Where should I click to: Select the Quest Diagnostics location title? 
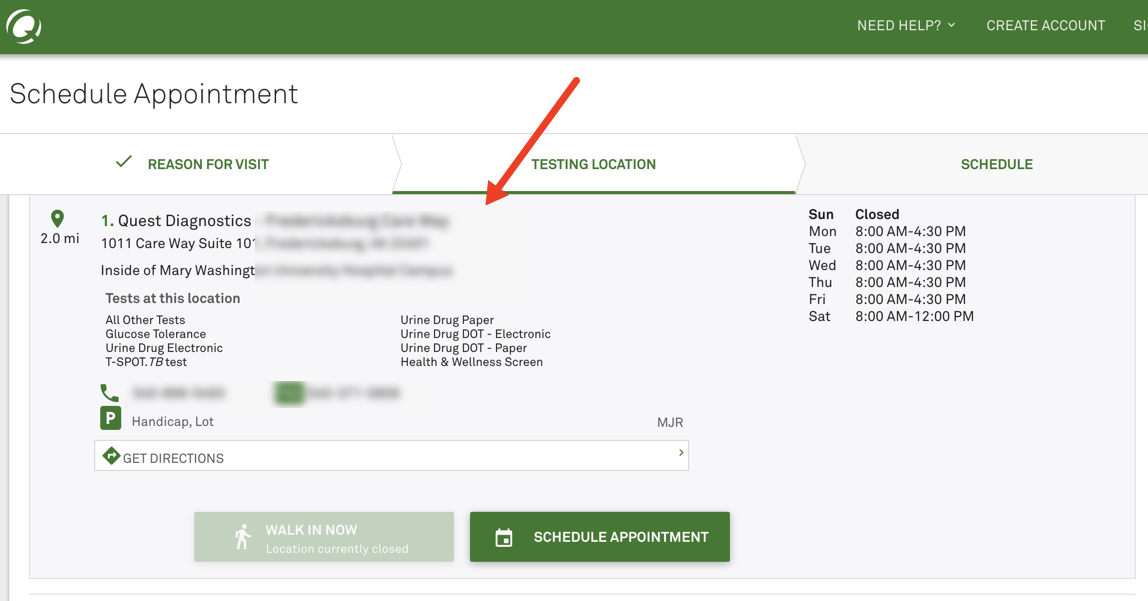tap(184, 221)
